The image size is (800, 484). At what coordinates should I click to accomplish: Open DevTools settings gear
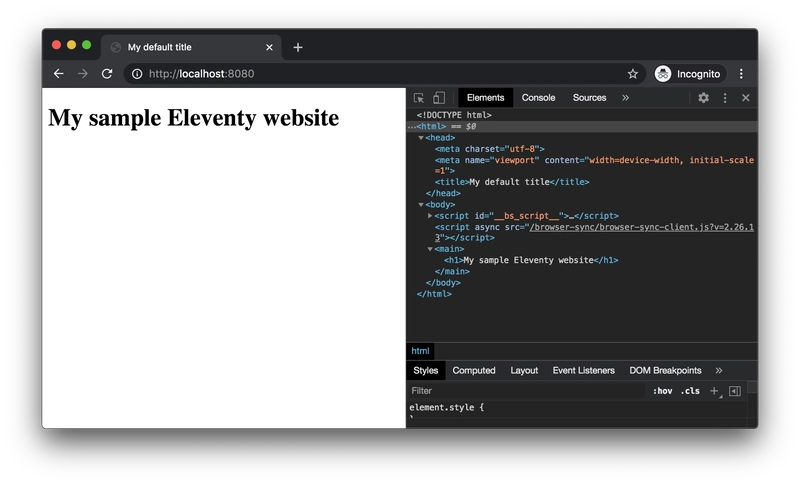point(704,98)
